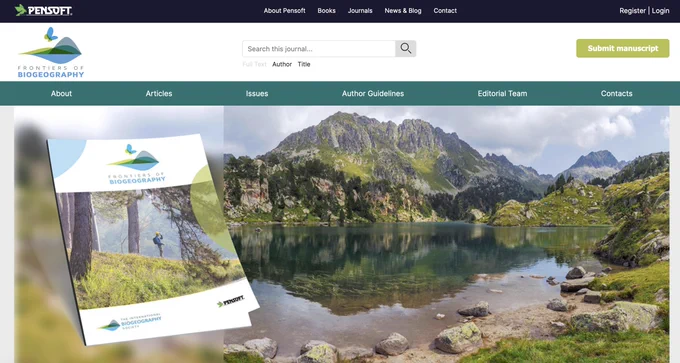
Task: Open the Articles tab
Action: pyautogui.click(x=159, y=93)
